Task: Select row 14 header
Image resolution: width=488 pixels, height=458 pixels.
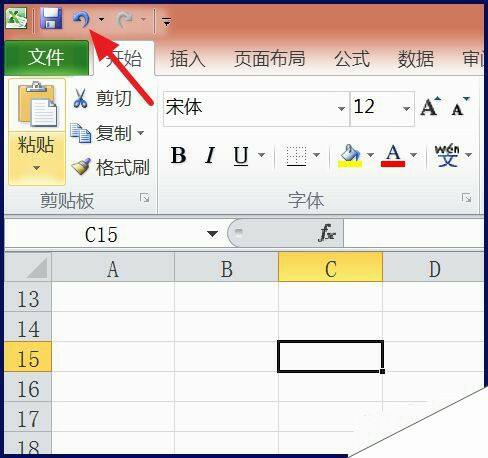Action: [28, 327]
